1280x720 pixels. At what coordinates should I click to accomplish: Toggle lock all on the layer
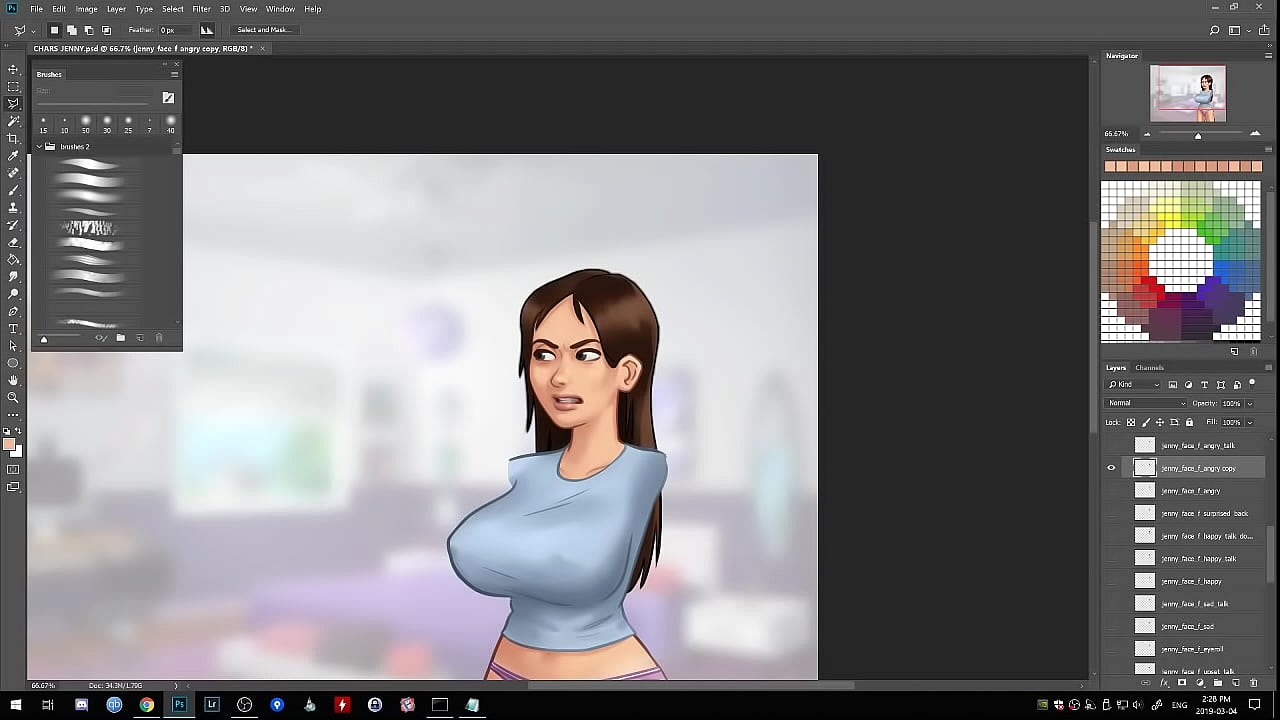pos(1189,422)
